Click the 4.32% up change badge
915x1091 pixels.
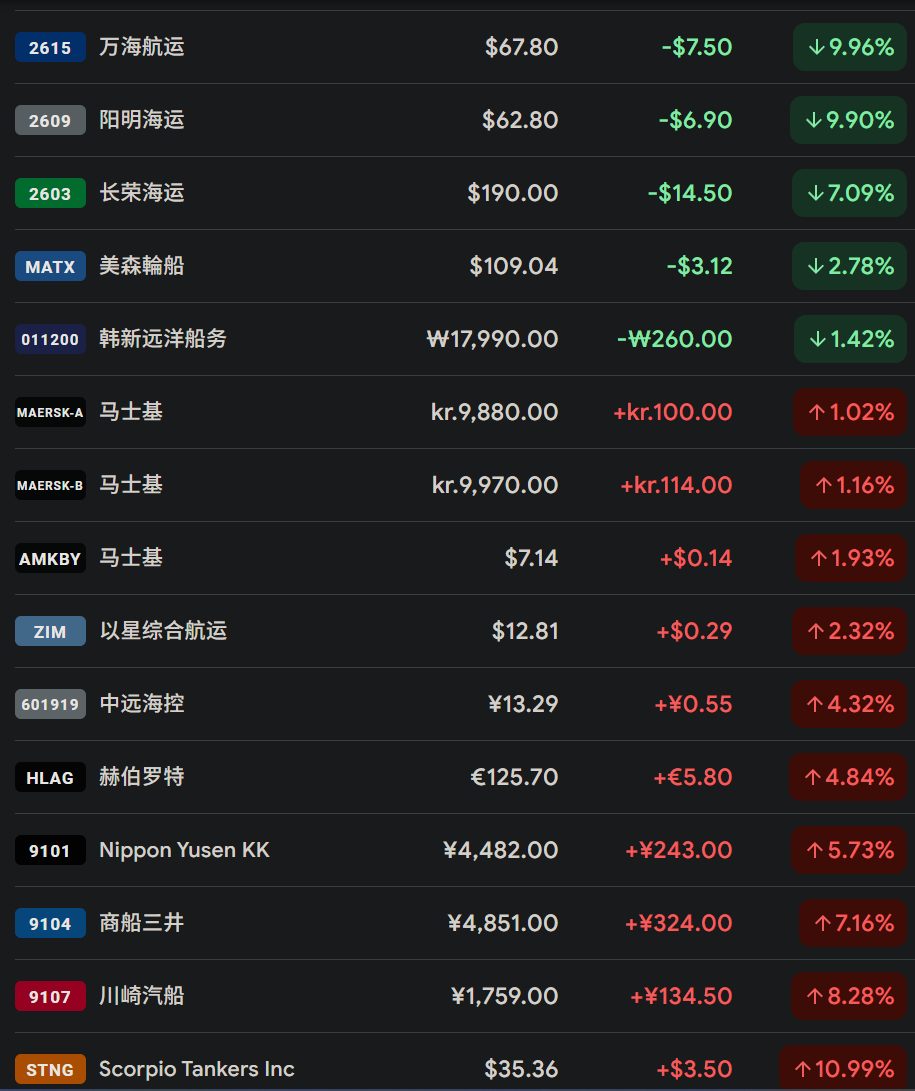click(849, 704)
